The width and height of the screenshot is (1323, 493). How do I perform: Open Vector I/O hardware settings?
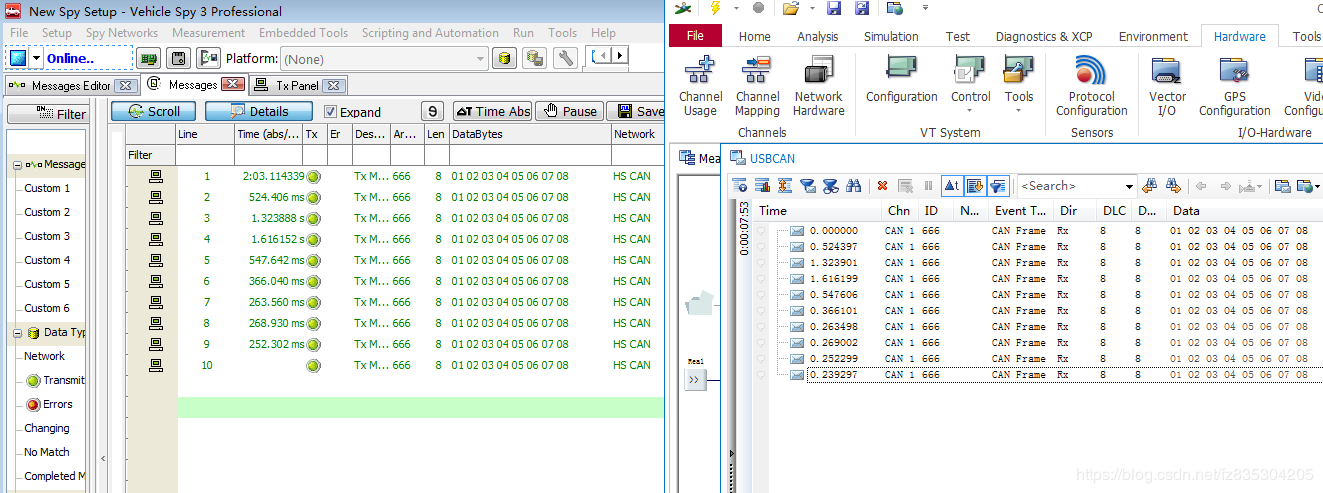(x=1167, y=86)
